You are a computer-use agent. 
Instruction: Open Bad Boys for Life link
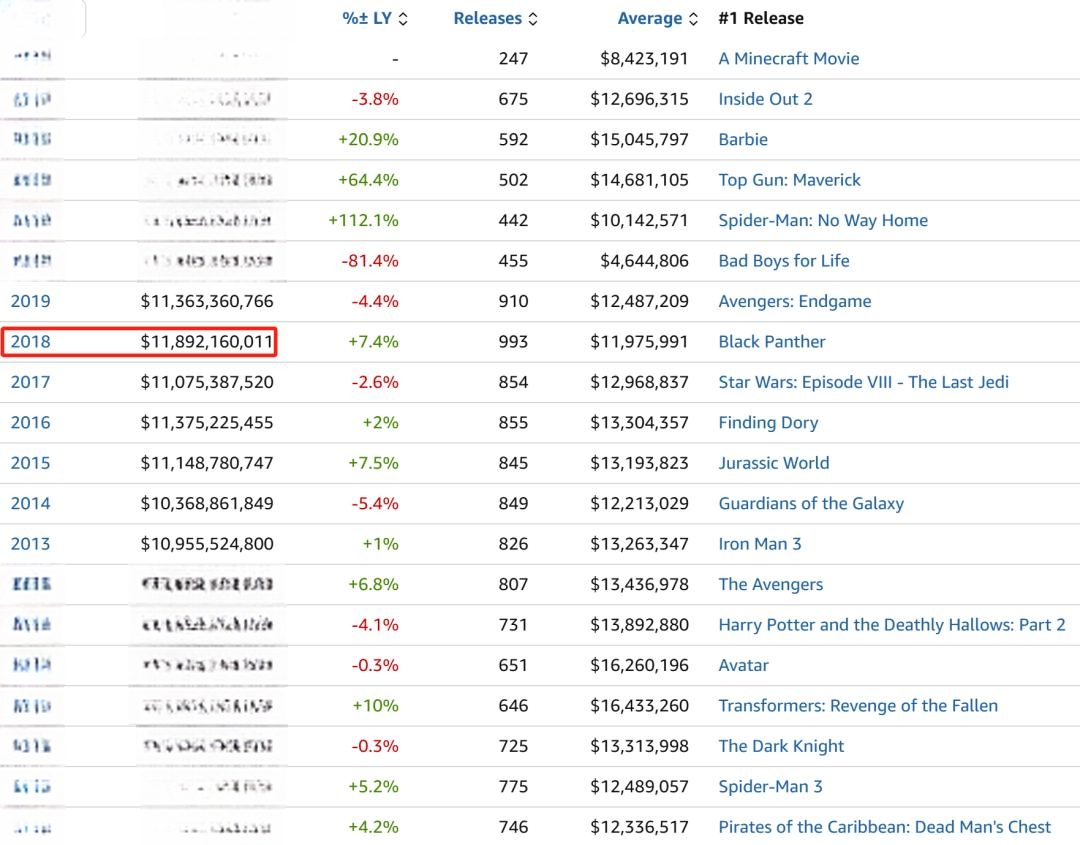(x=784, y=261)
